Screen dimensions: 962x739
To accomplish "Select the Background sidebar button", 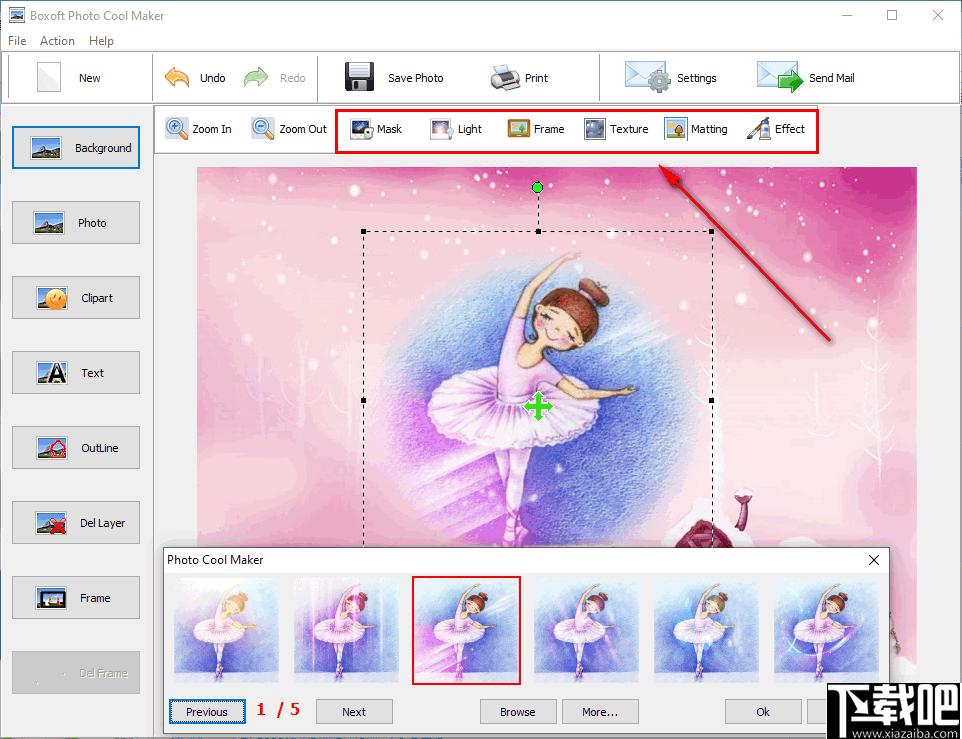I will coord(76,147).
